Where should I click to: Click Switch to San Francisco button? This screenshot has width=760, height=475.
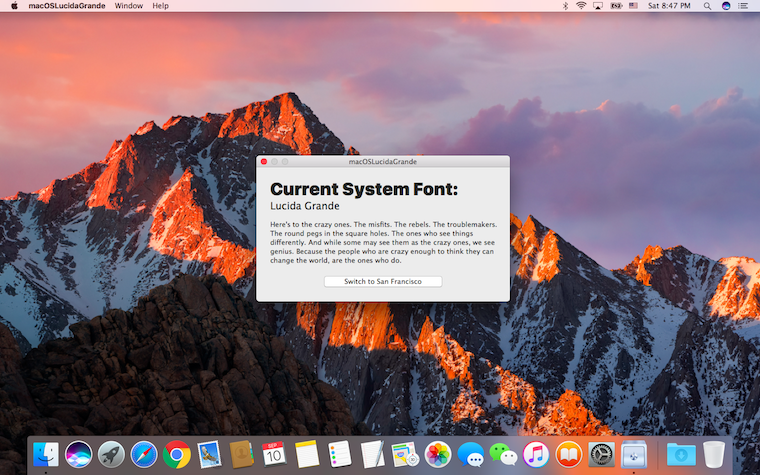point(383,282)
